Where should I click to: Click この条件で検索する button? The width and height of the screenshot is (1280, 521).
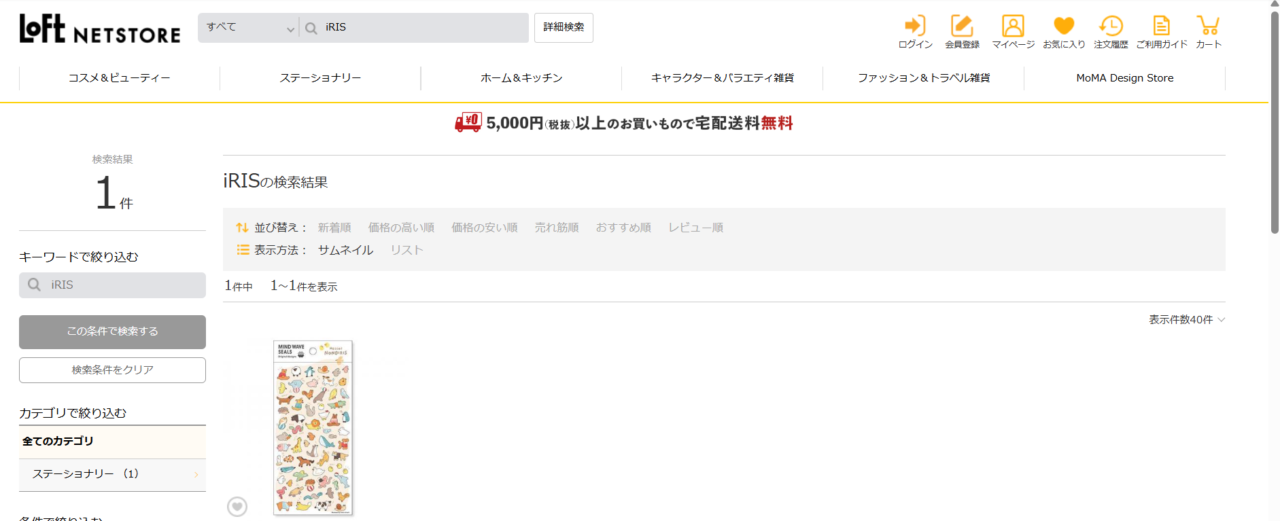112,332
